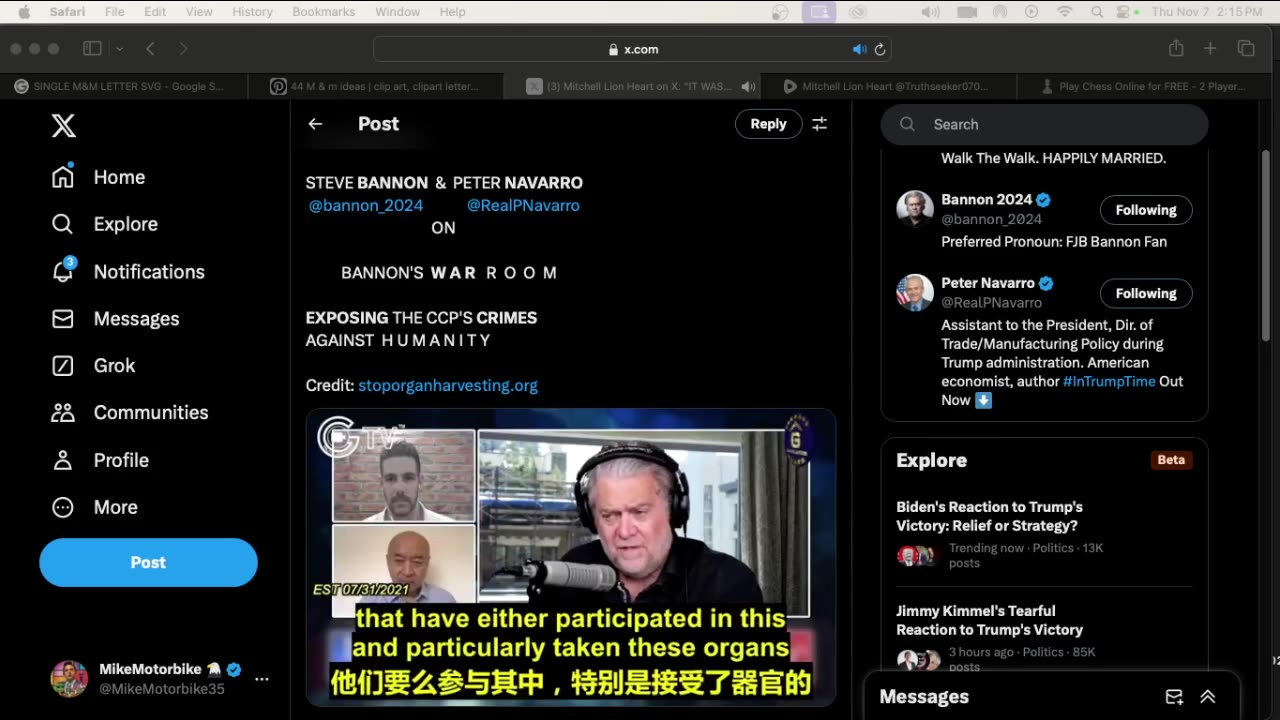
Task: Open Communities in the sidebar
Action: [x=130, y=413]
